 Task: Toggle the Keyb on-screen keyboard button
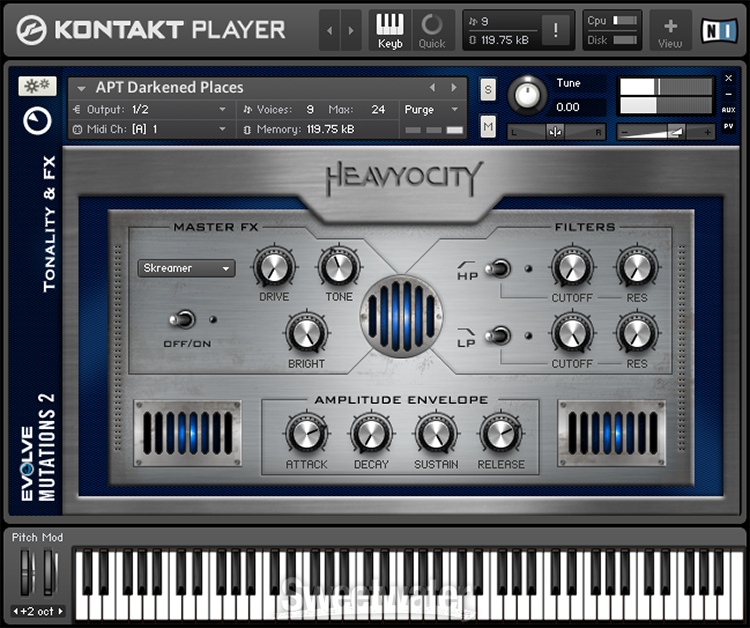[390, 30]
